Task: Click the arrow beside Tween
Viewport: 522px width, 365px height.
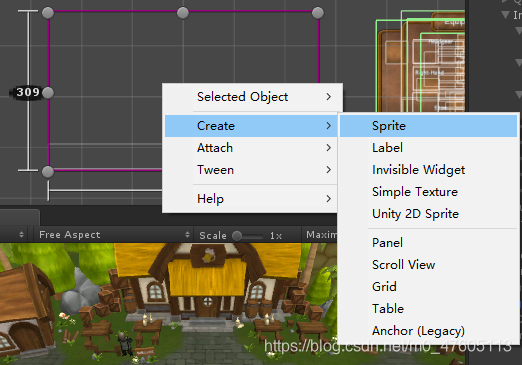Action: coord(329,170)
